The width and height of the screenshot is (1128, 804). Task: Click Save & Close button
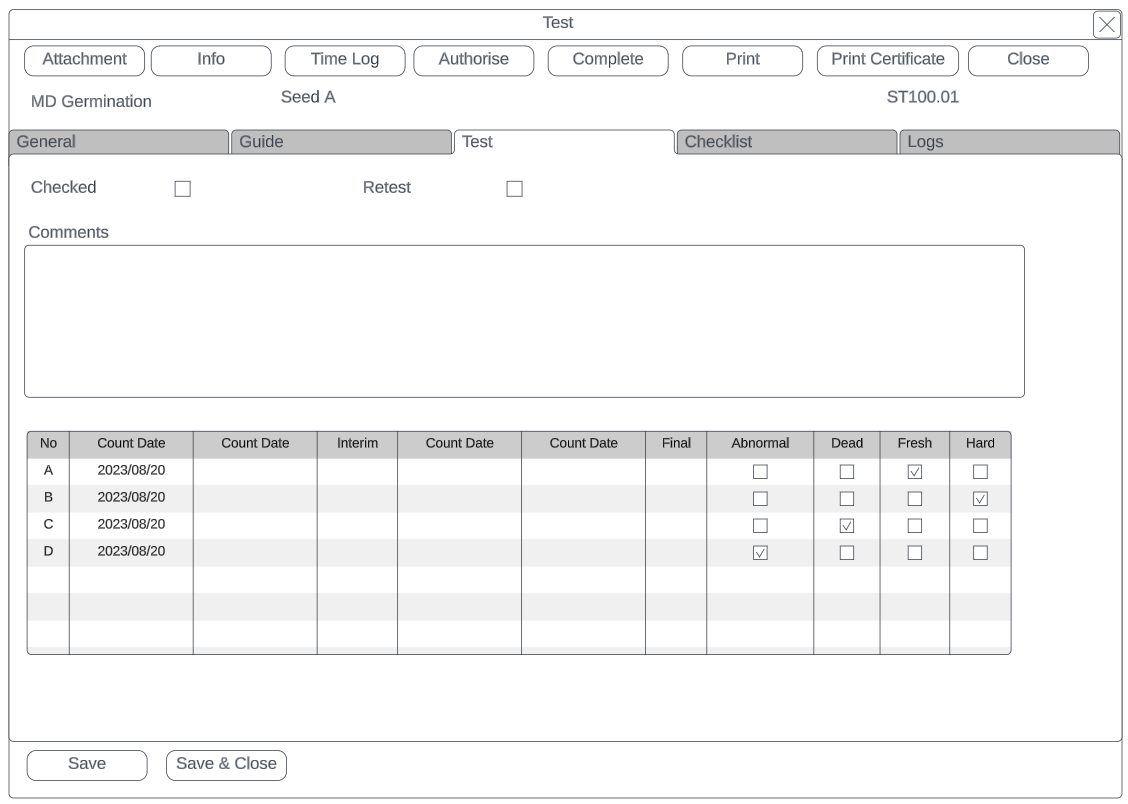226,764
